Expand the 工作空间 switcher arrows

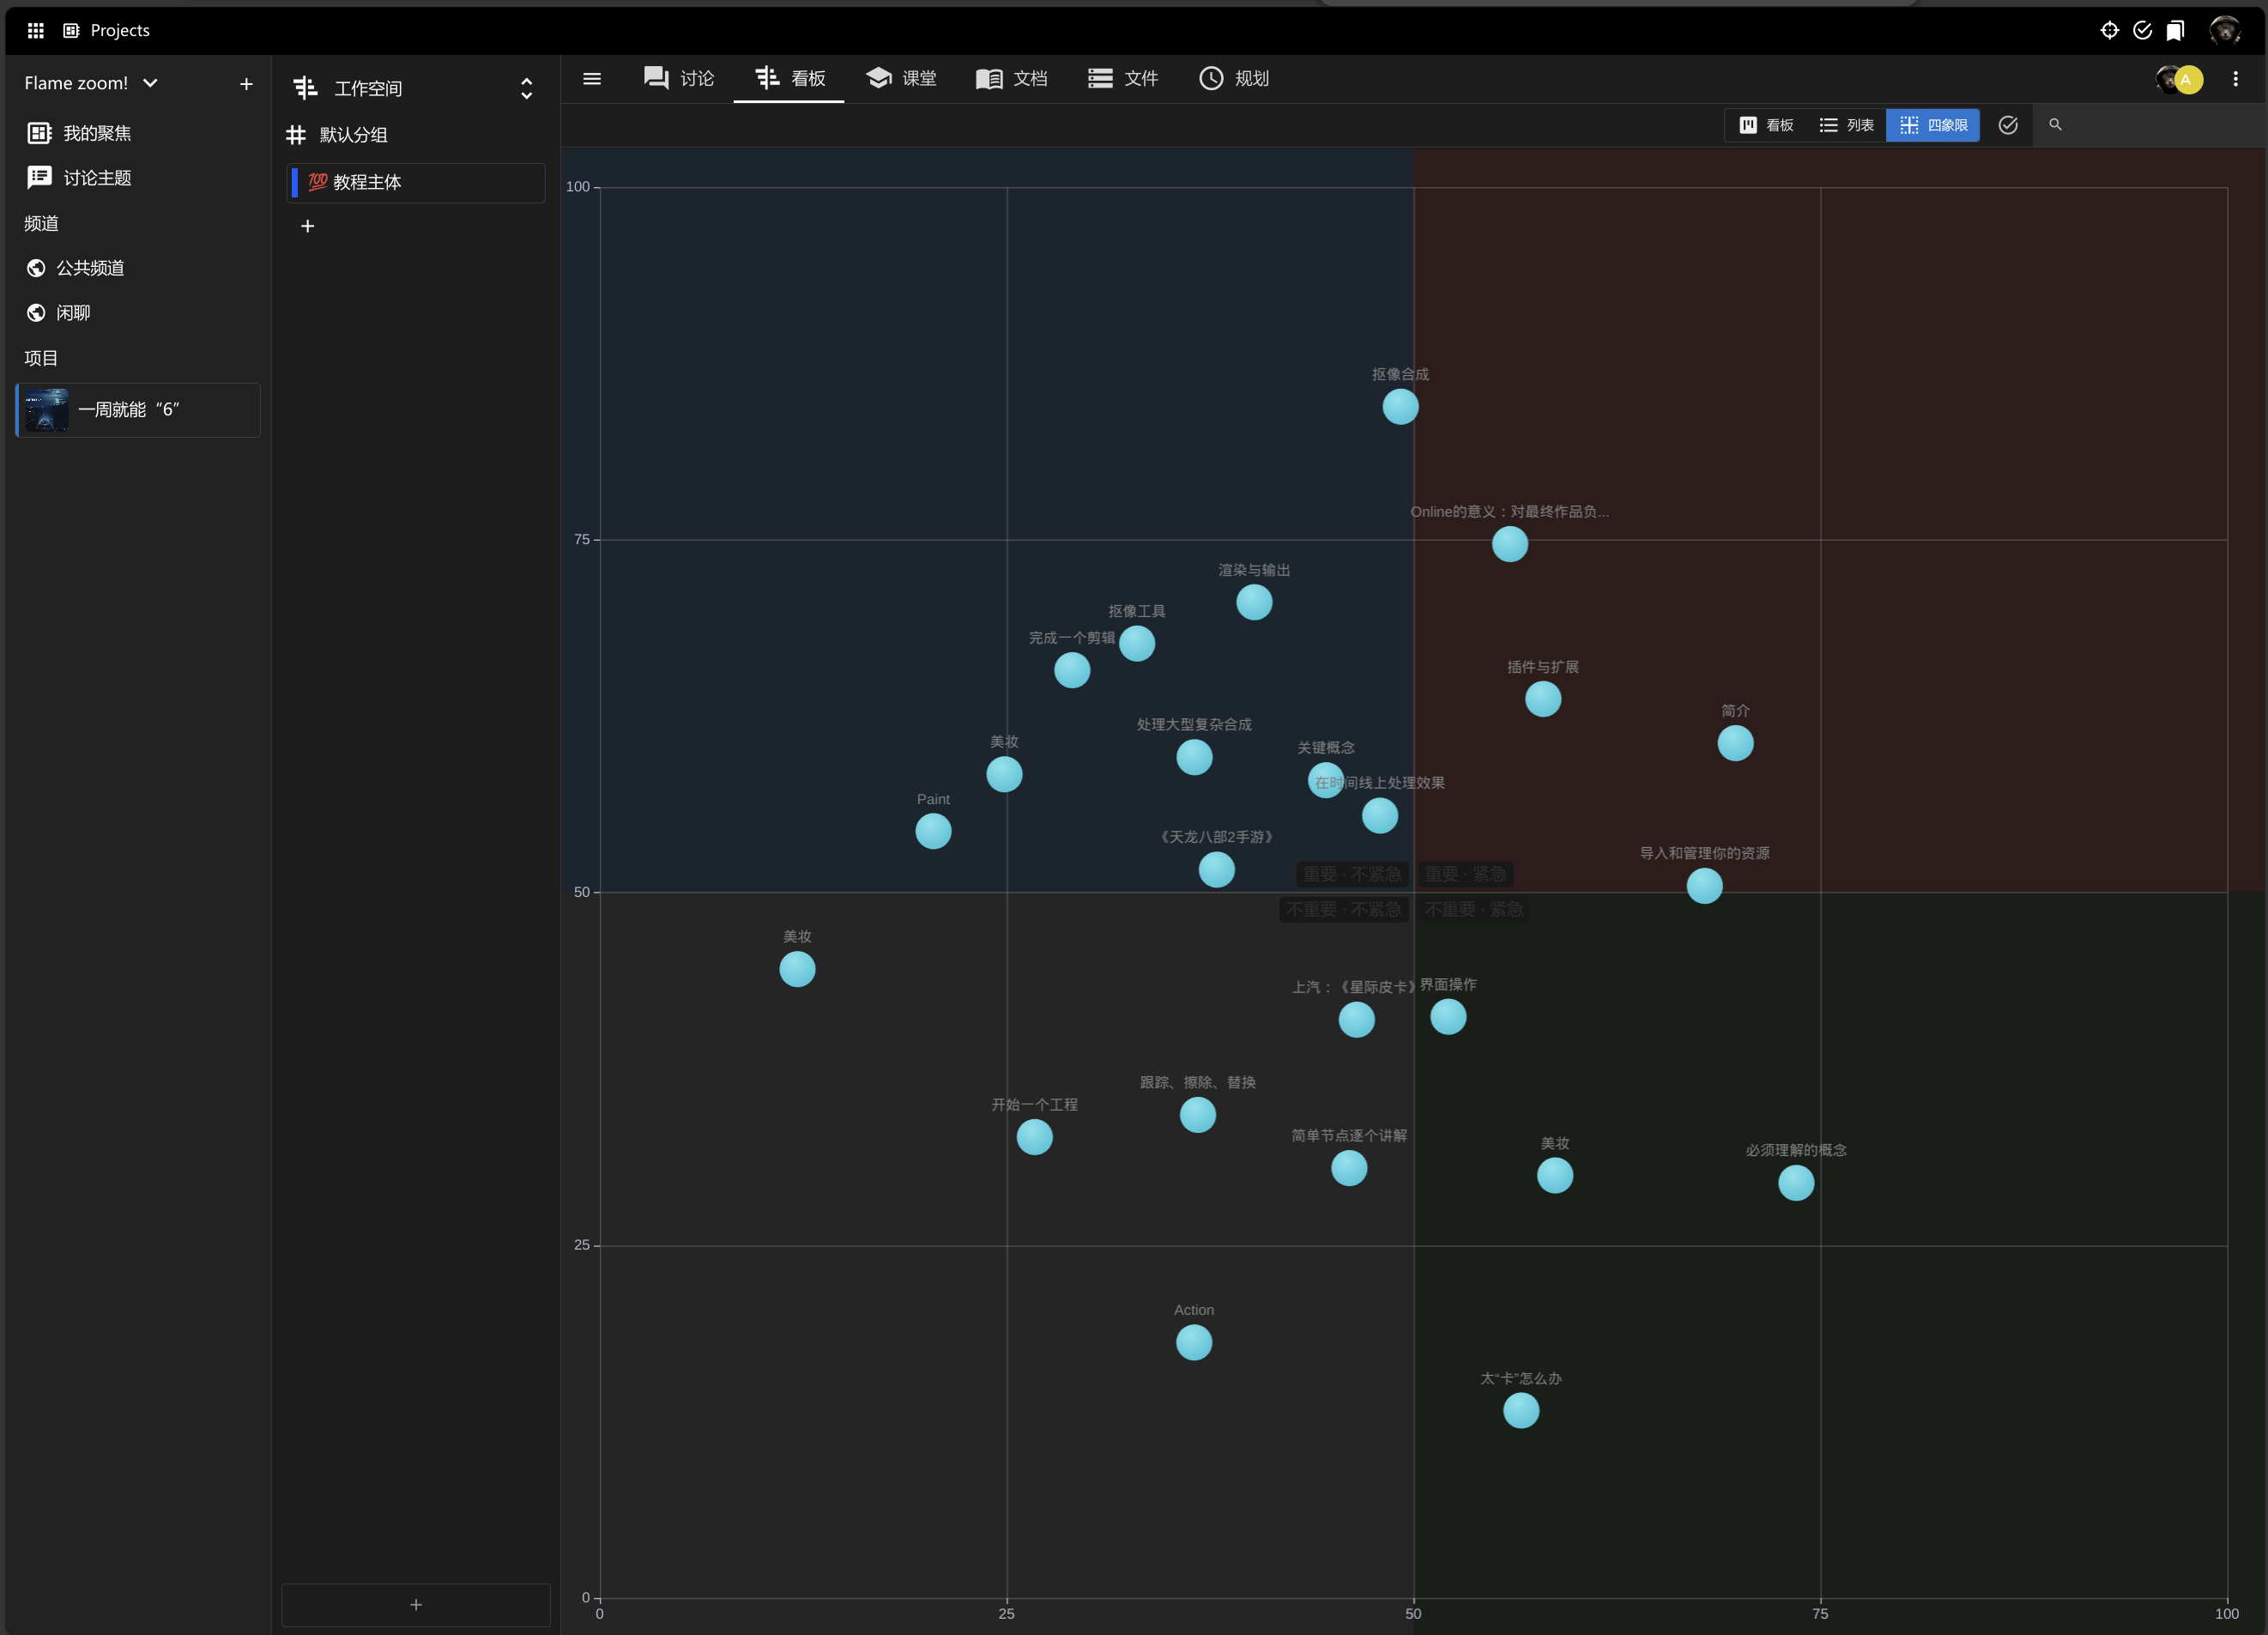point(526,88)
